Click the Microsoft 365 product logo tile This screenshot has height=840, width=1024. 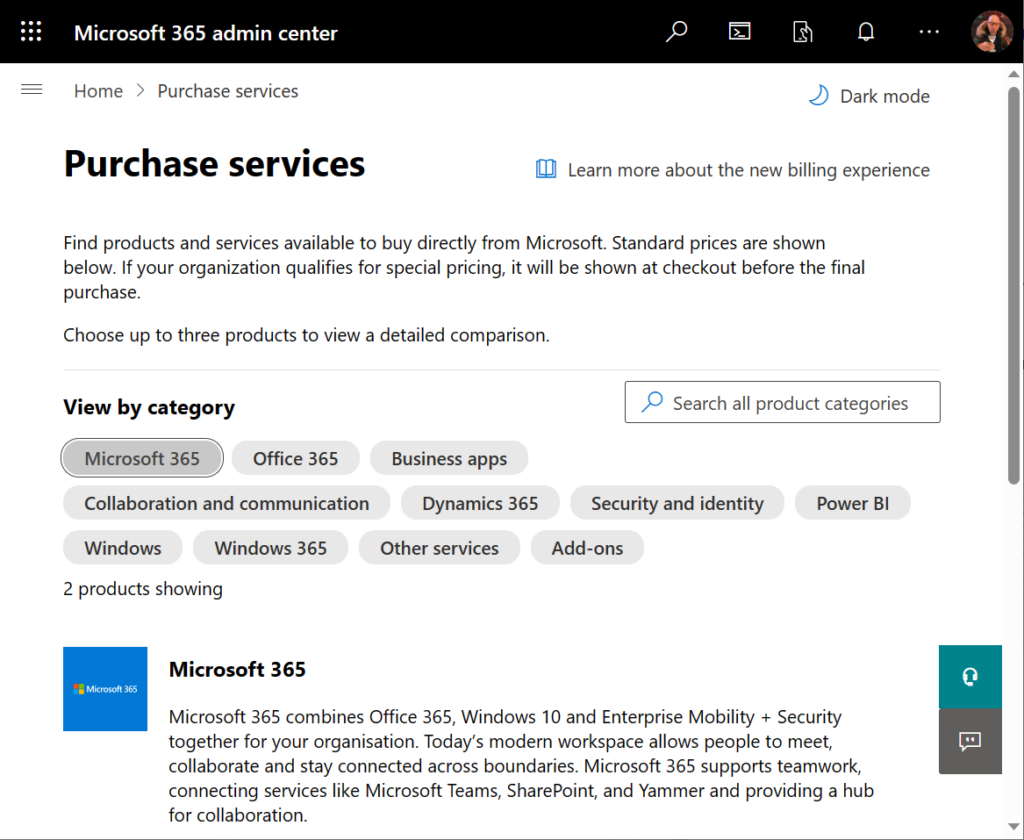(105, 688)
